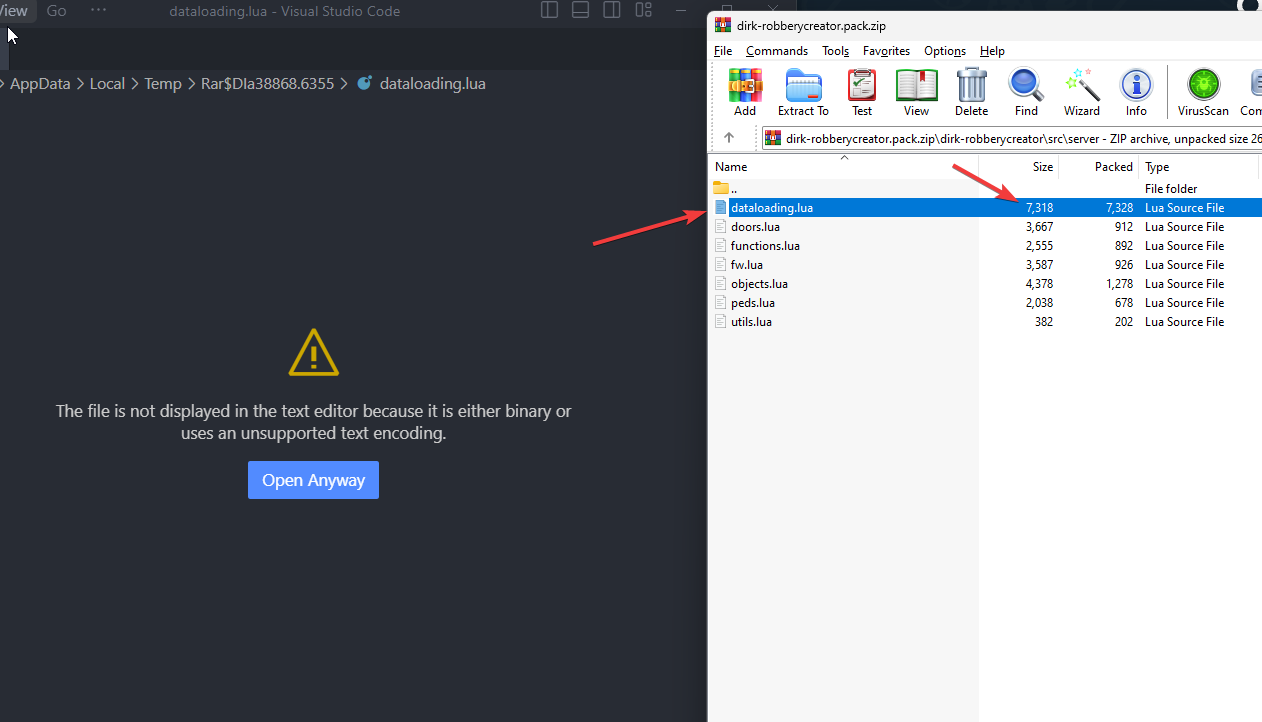
Task: Click the packed value 7,328 for dataloading.lua
Action: click(1119, 208)
